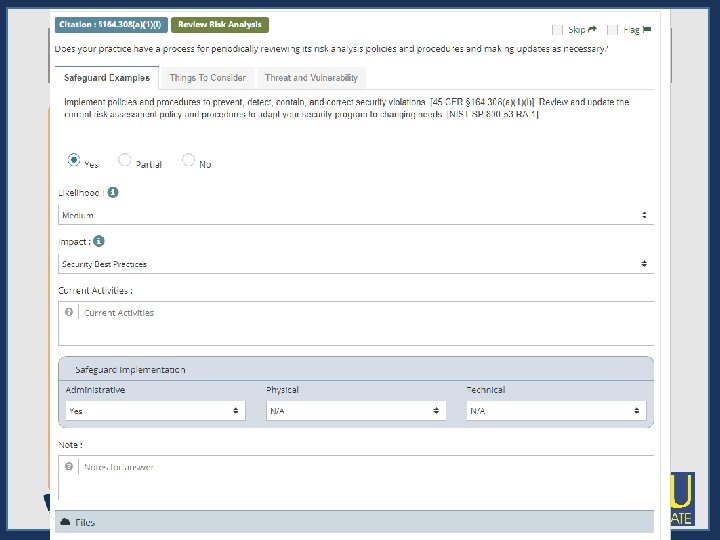
Task: Open the Physical safeguard dropdown
Action: tap(356, 411)
